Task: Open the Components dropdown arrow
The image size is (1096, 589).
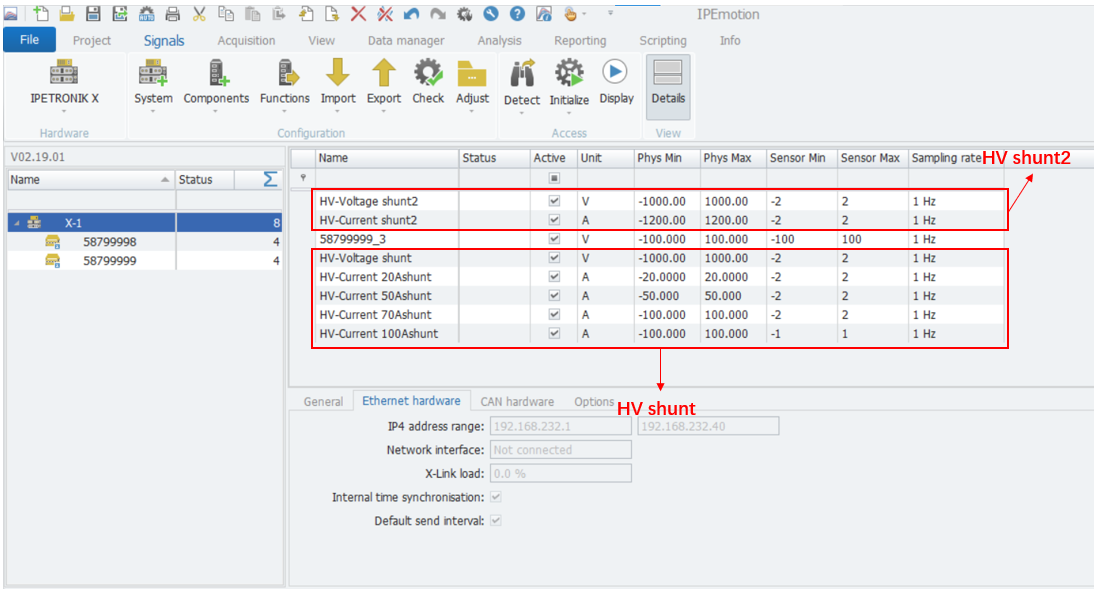Action: [215, 112]
